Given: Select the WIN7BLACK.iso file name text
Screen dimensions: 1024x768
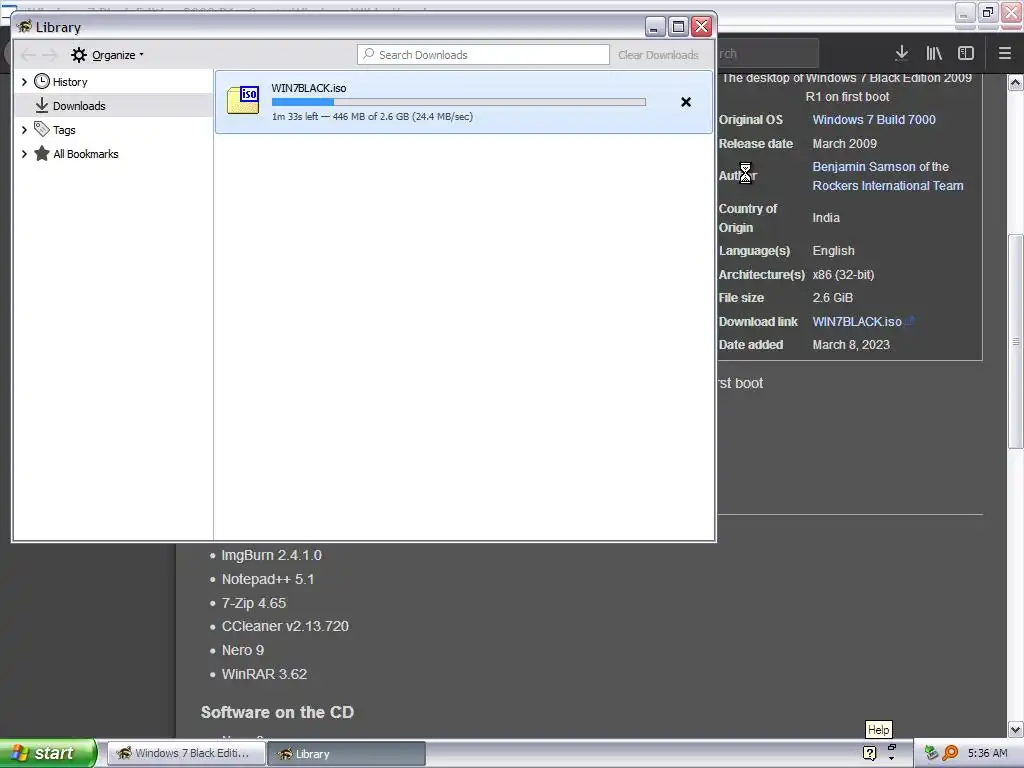Looking at the screenshot, I should click(309, 88).
